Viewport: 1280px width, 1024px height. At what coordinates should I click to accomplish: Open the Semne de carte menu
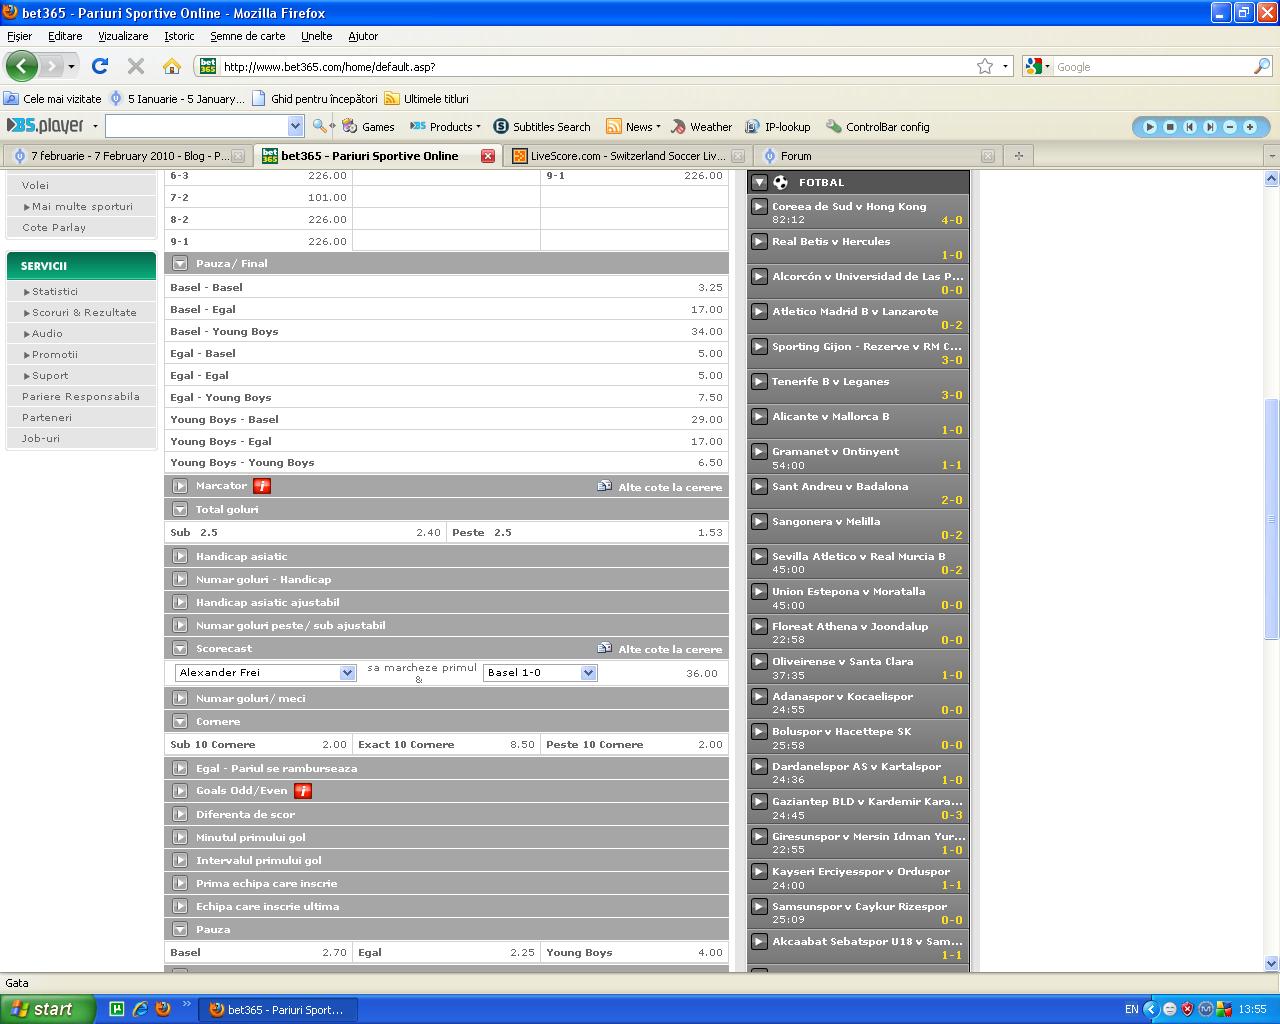pyautogui.click(x=247, y=36)
